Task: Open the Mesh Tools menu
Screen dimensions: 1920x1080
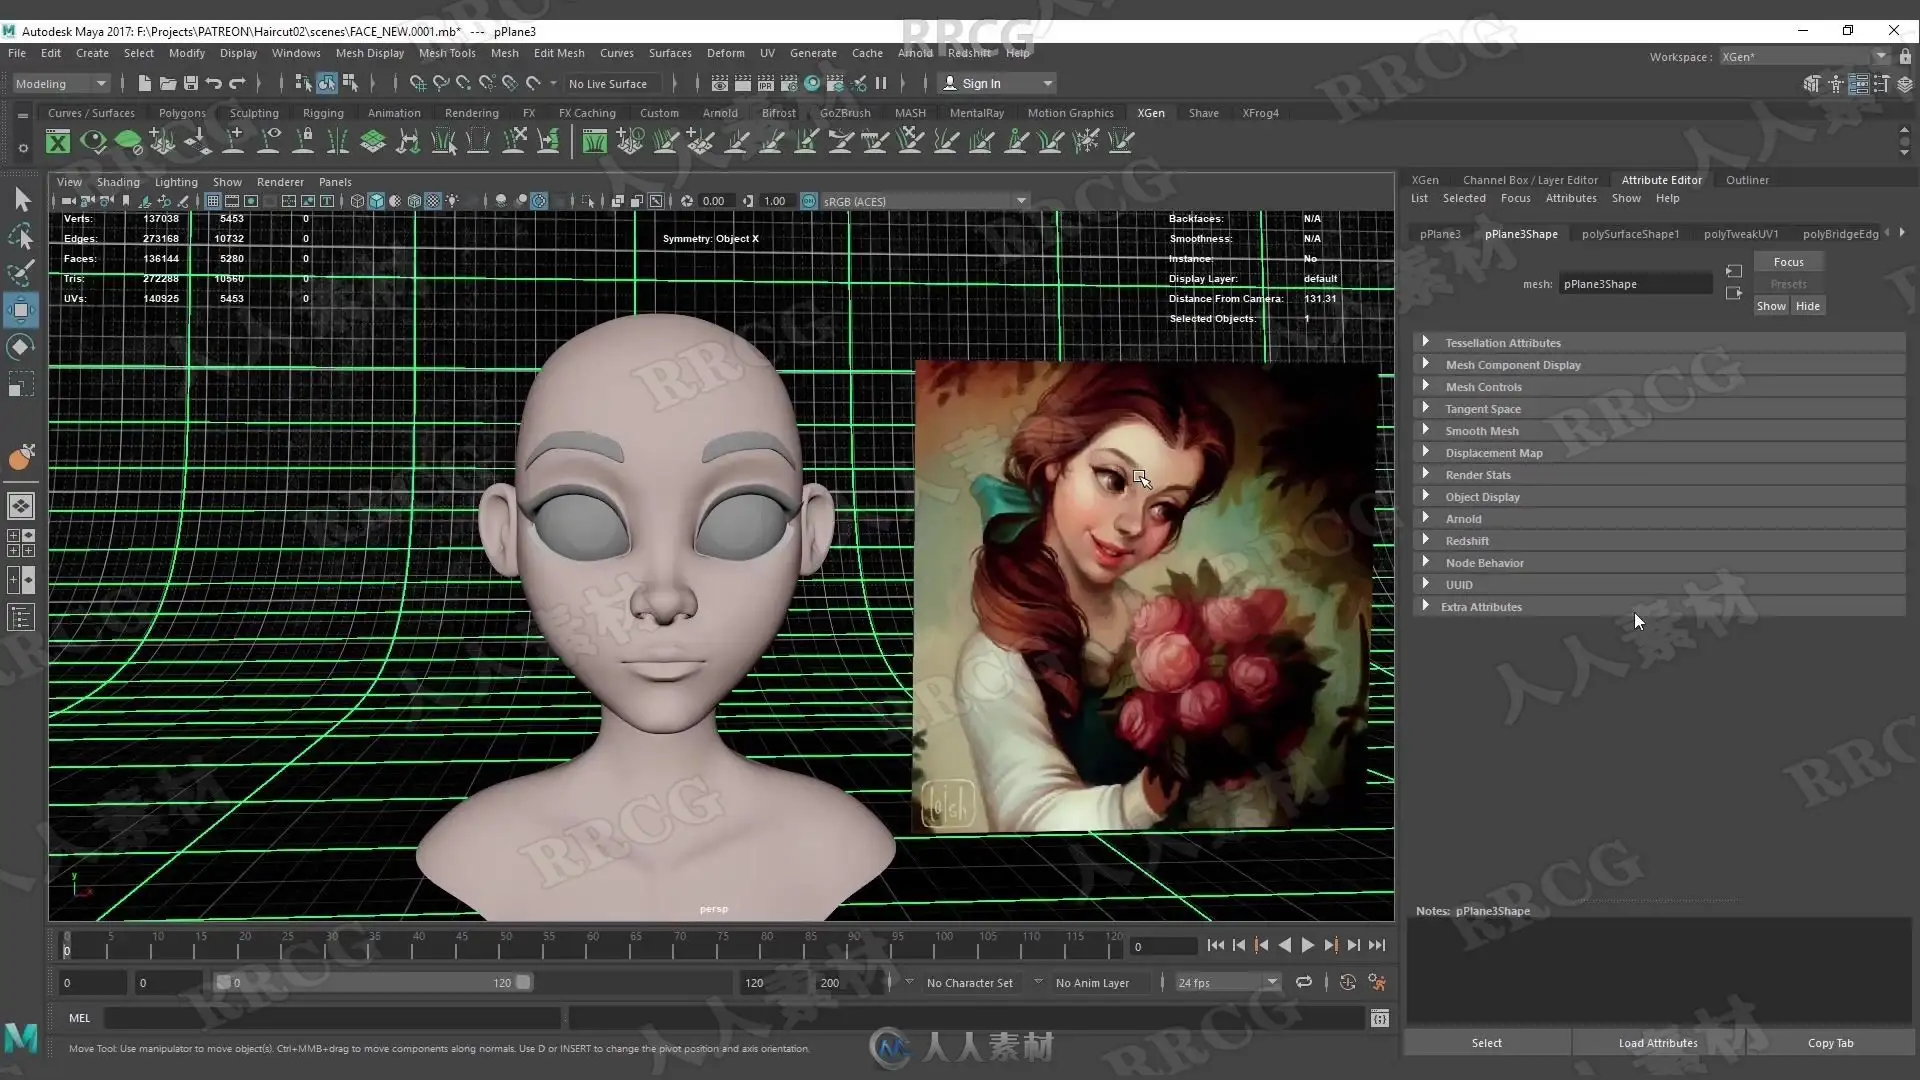Action: (x=446, y=53)
